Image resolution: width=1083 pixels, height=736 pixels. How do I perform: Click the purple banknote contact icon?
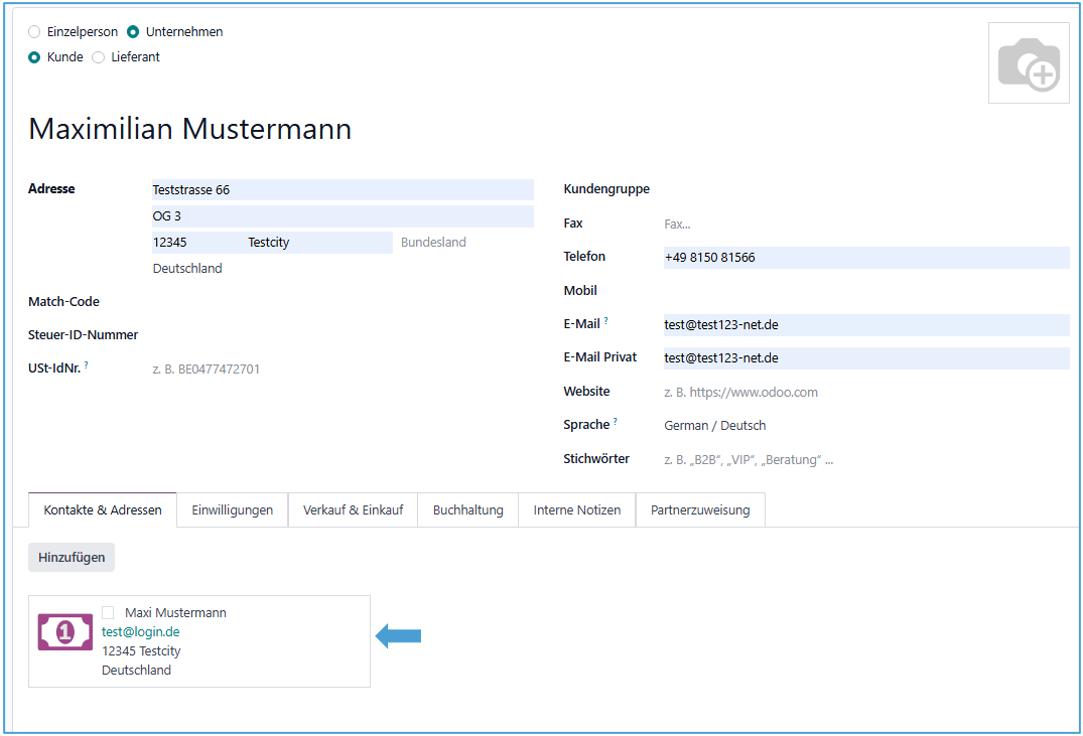66,633
